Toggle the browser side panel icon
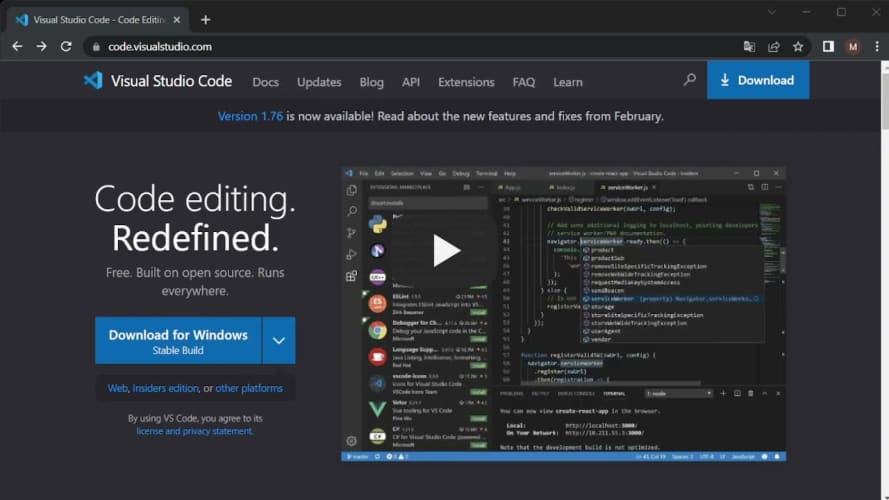 click(828, 46)
